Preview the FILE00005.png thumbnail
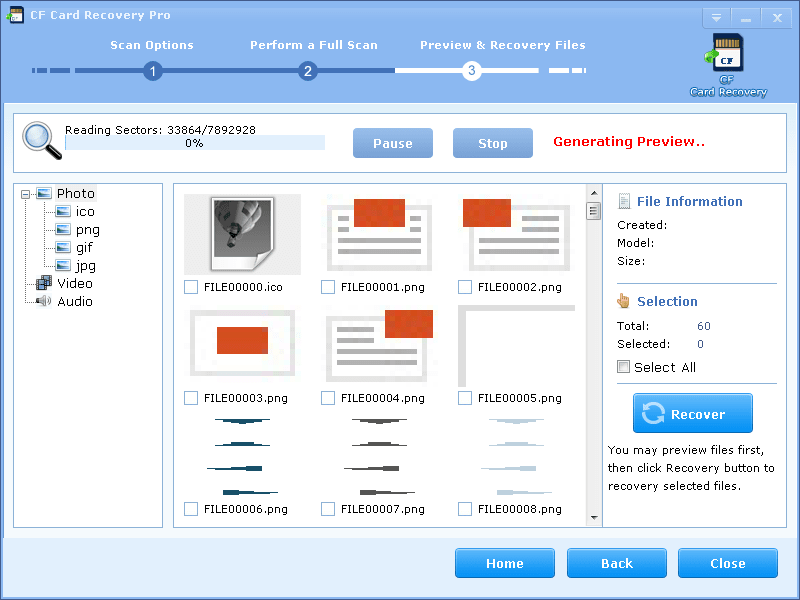 click(x=516, y=345)
